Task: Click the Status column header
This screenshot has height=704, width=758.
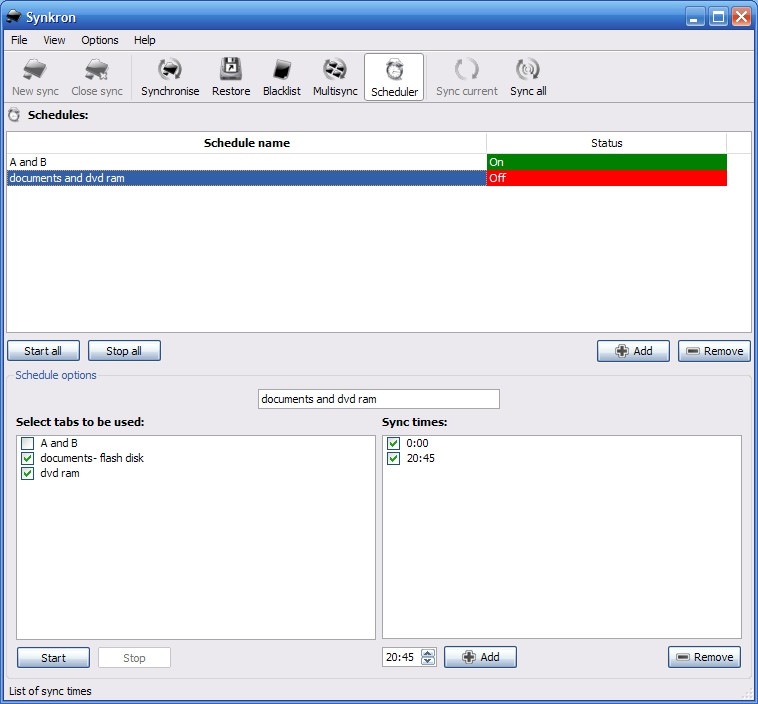Action: [607, 143]
